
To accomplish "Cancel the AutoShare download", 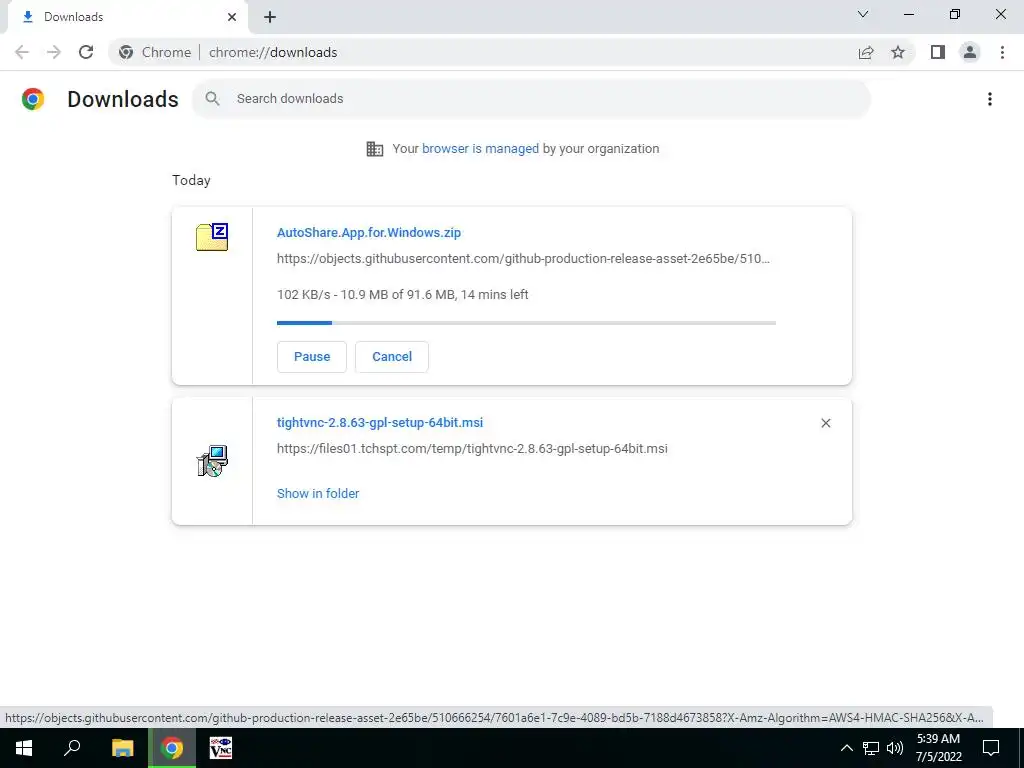I will 392,357.
